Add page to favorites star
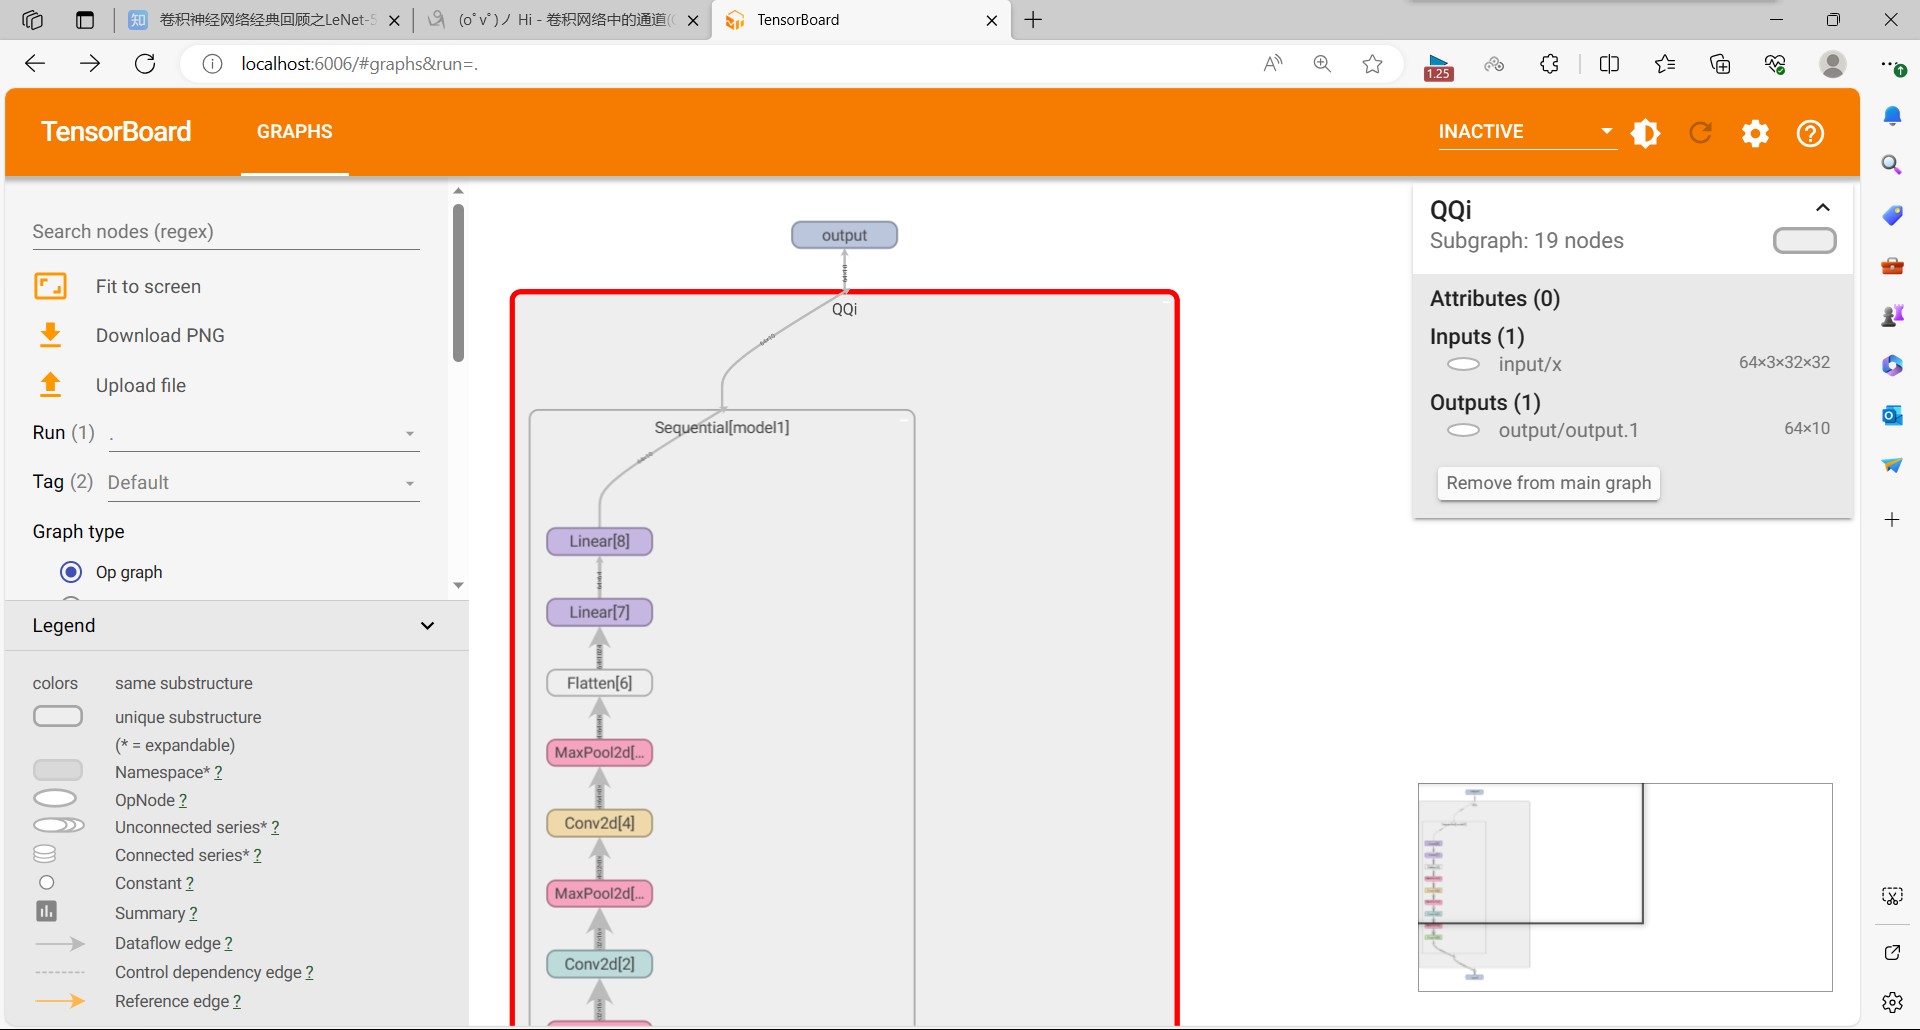 [1372, 64]
